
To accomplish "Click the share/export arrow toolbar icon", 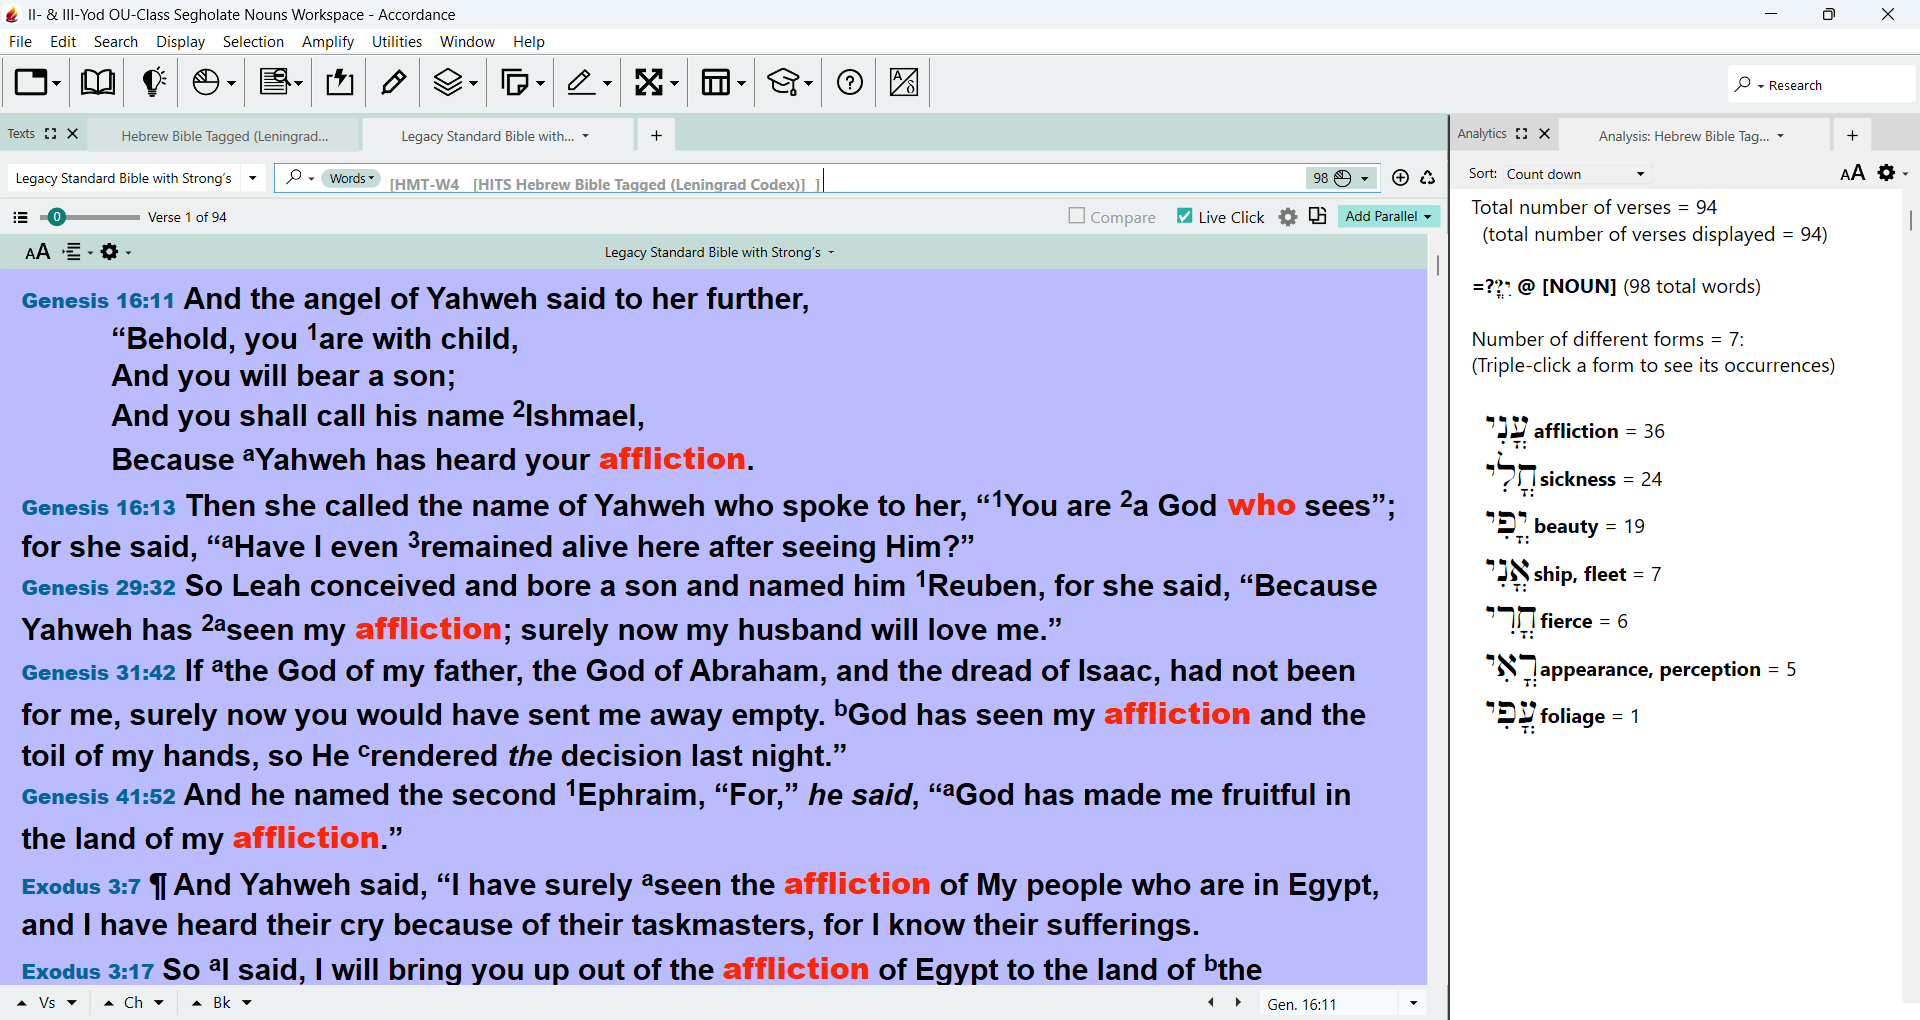I will tap(340, 82).
